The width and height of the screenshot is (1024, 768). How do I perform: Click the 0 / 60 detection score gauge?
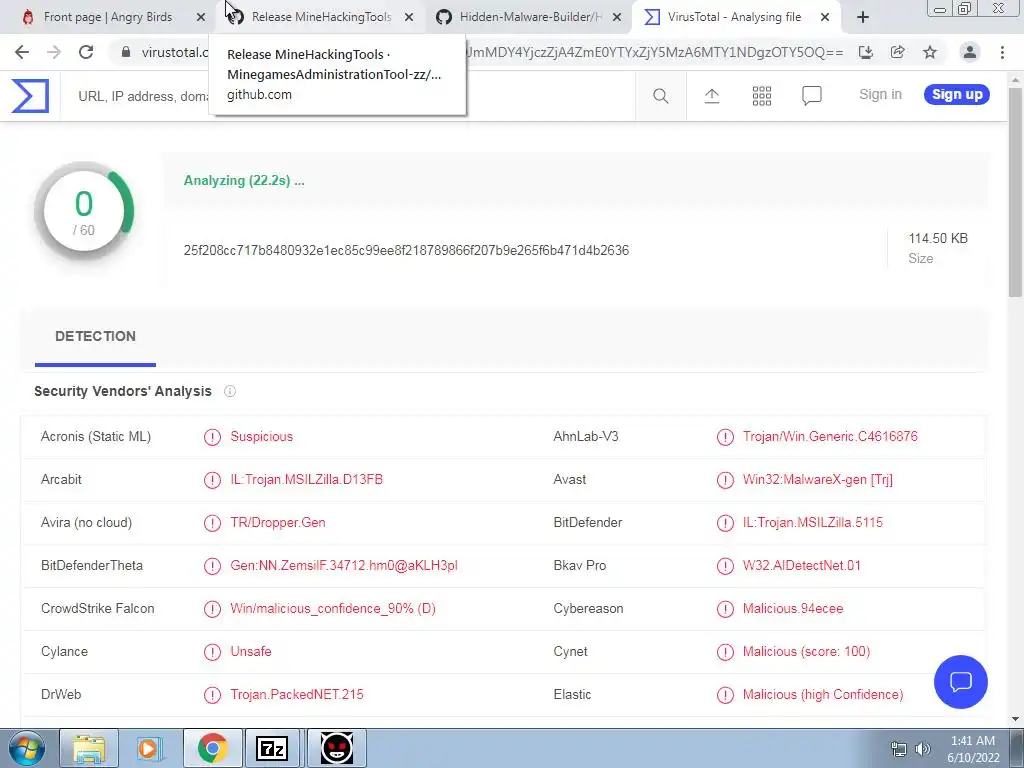pyautogui.click(x=84, y=211)
